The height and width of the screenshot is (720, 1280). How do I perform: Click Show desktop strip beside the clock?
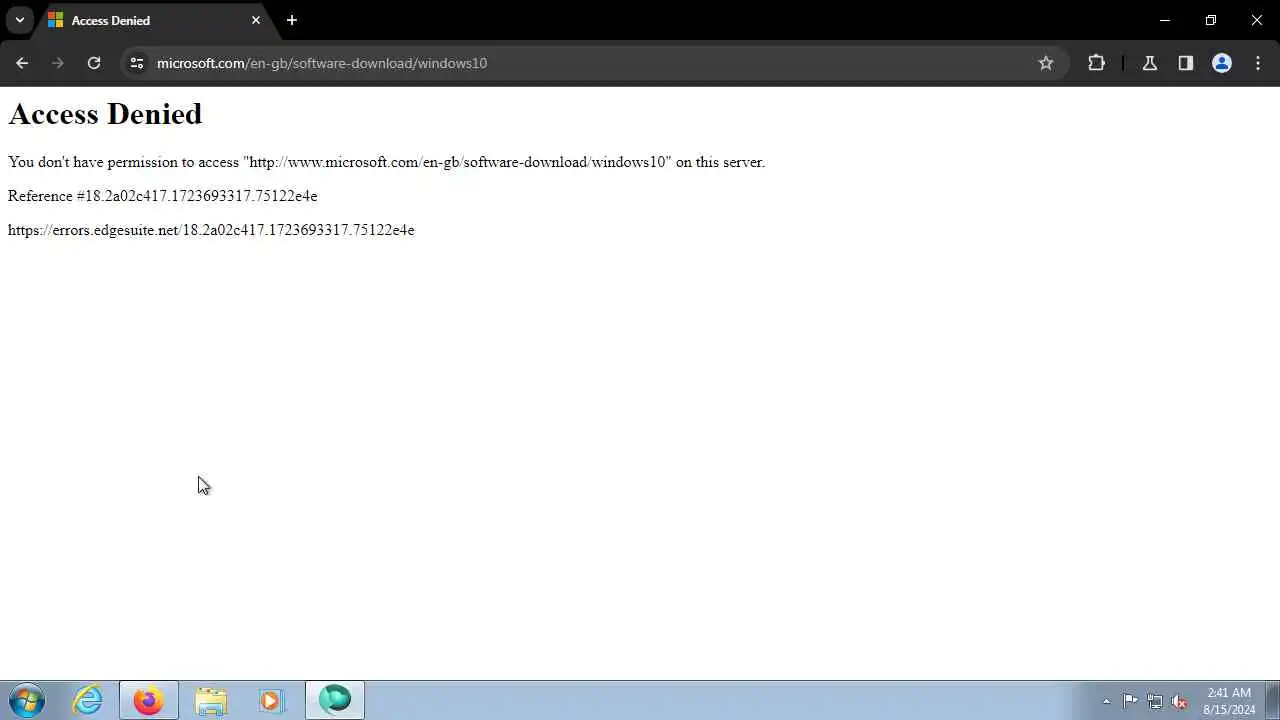[1272, 701]
